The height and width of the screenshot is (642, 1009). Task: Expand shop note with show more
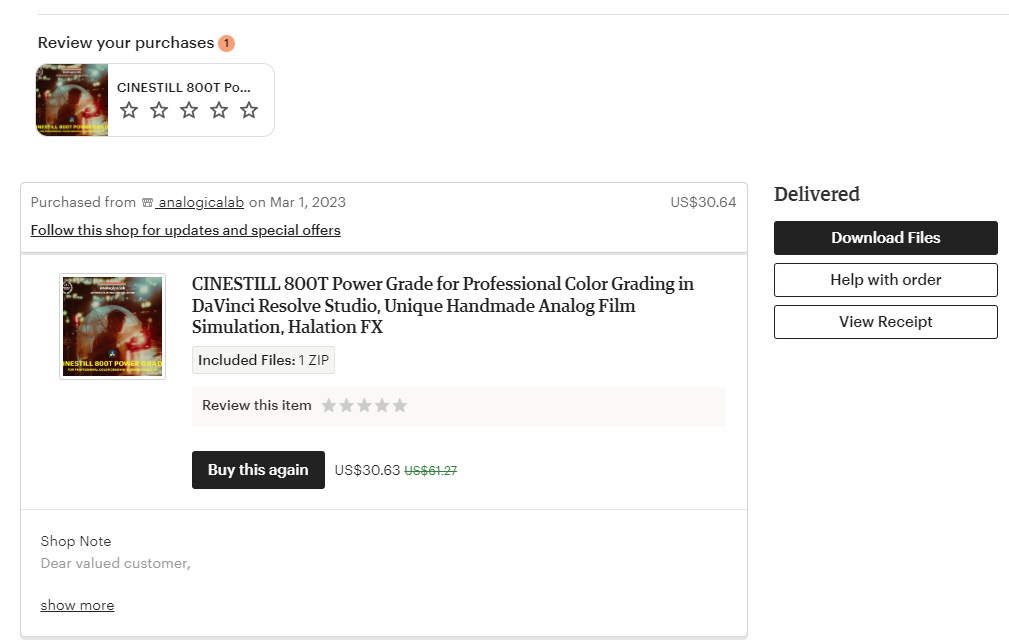pyautogui.click(x=77, y=605)
